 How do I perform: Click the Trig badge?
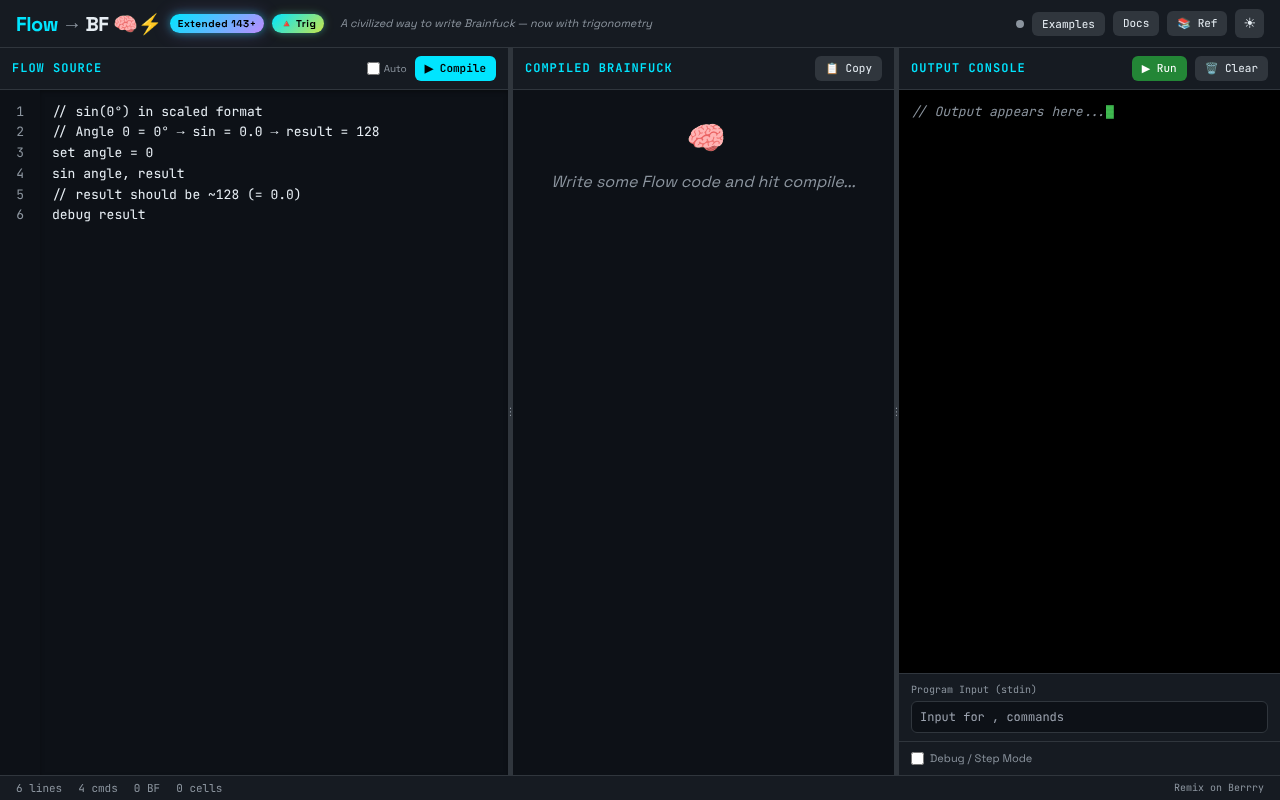click(x=298, y=23)
